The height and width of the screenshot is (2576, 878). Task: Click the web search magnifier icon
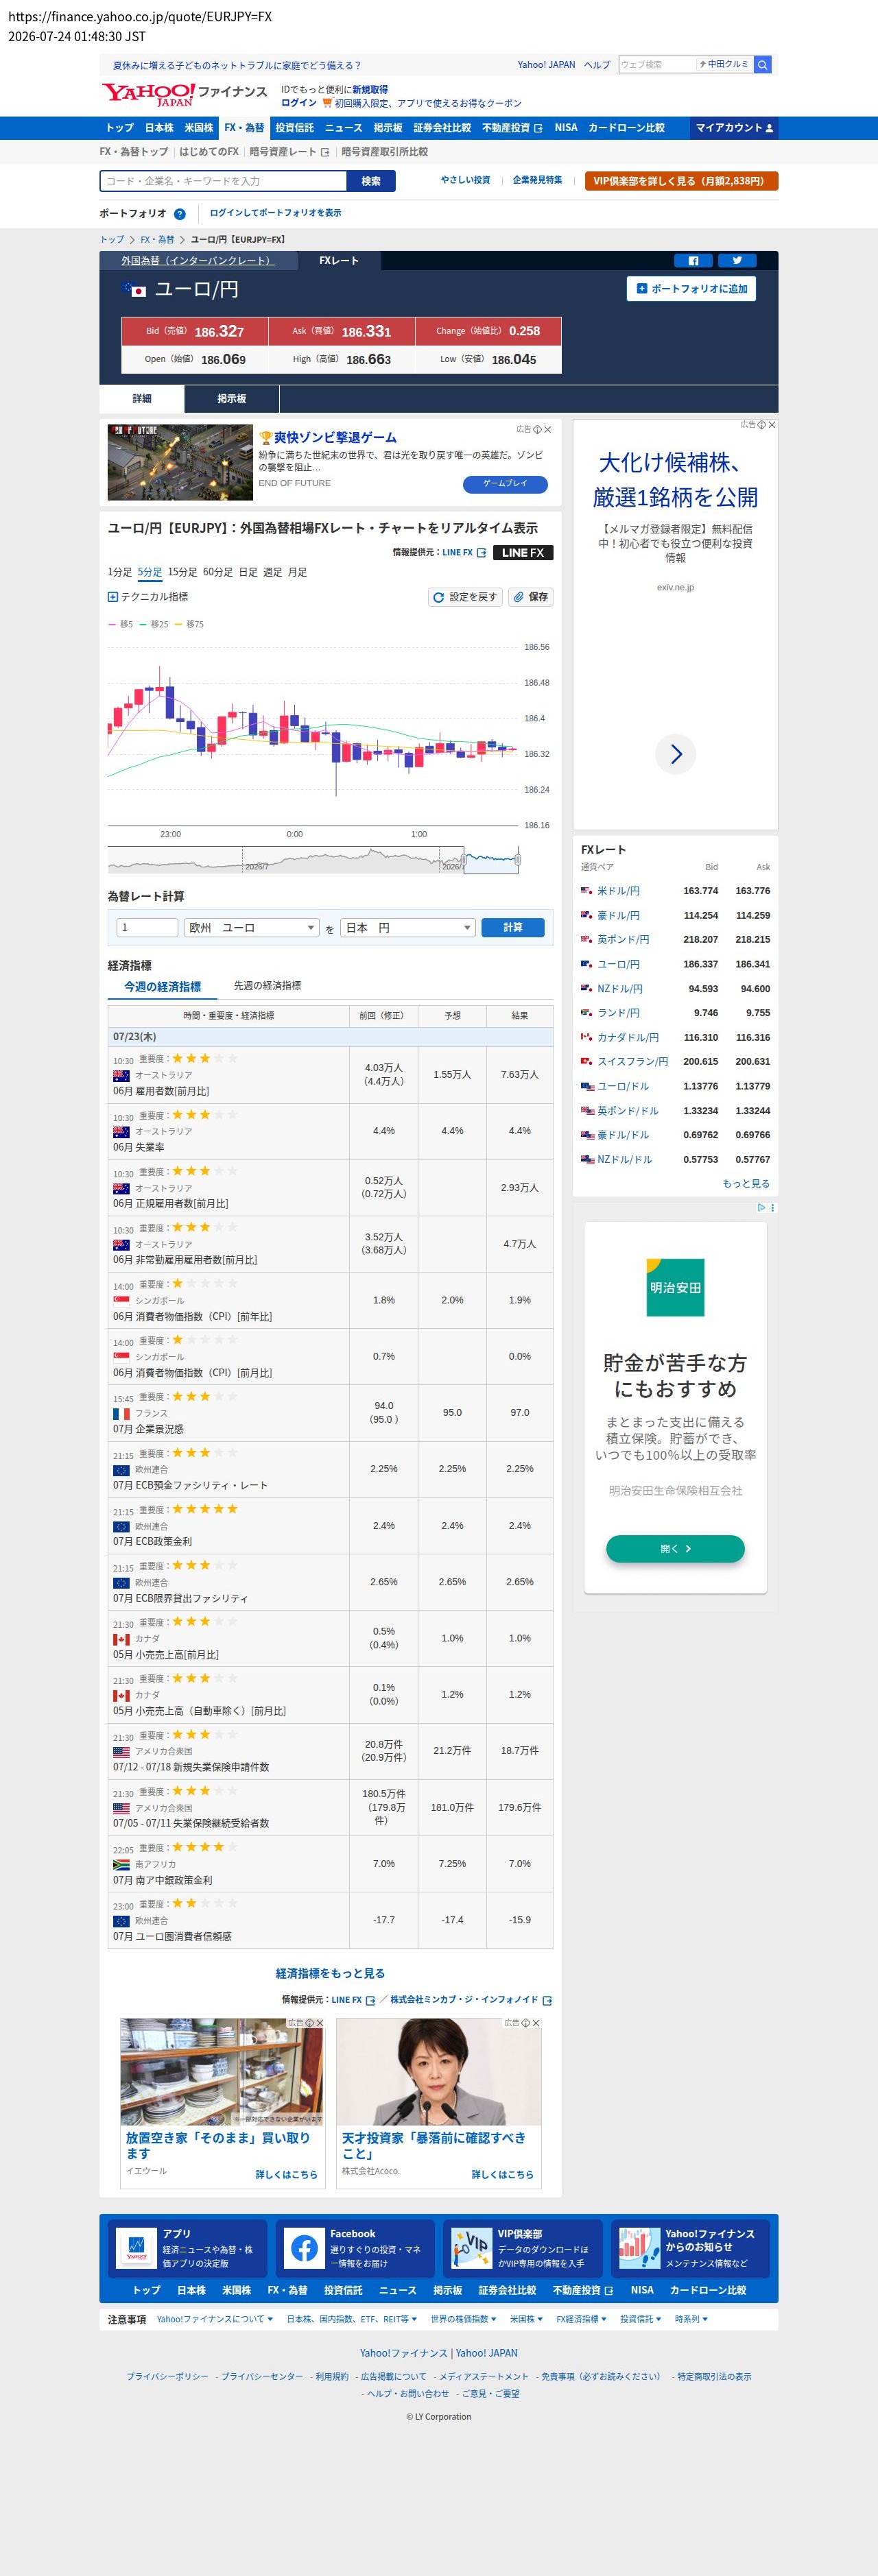pos(762,65)
